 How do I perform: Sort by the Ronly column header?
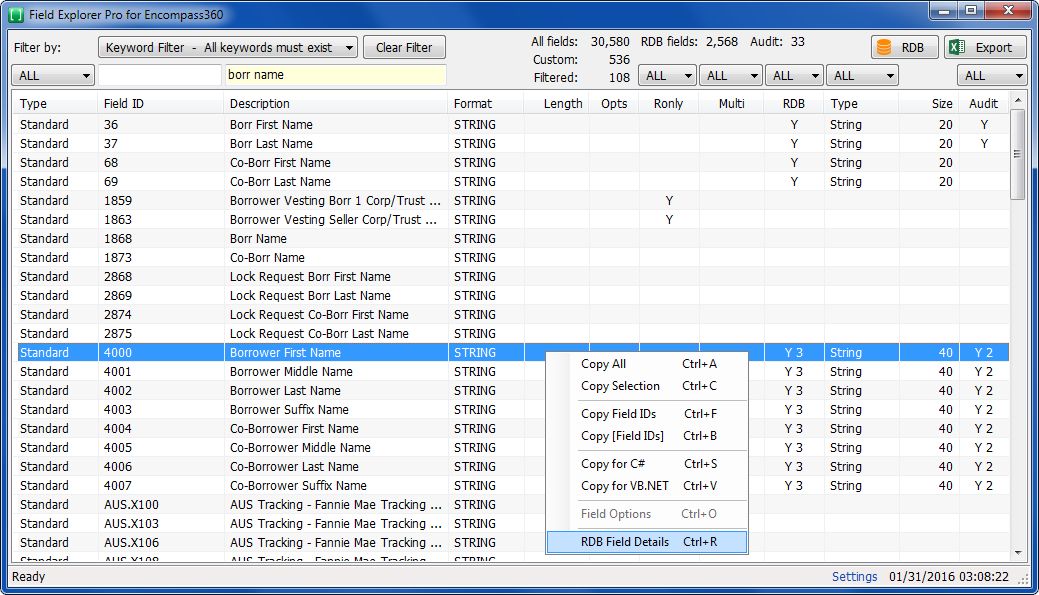pyautogui.click(x=669, y=103)
